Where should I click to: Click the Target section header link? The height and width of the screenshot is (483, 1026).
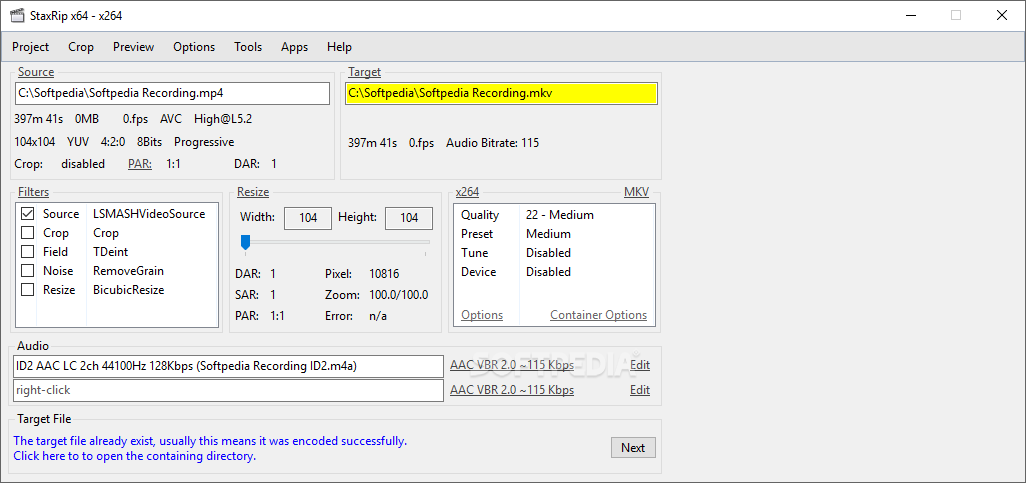[364, 73]
